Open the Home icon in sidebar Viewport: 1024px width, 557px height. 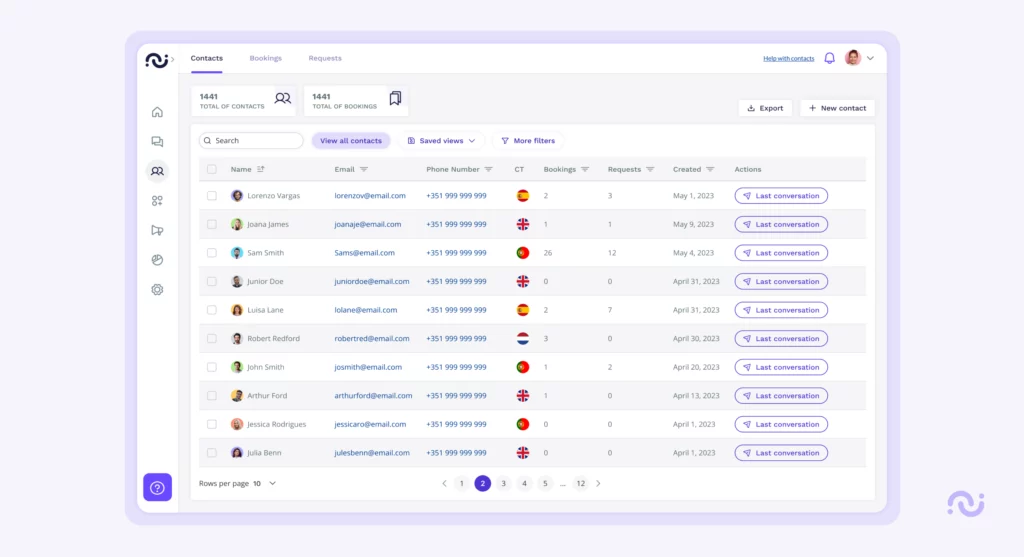[157, 112]
